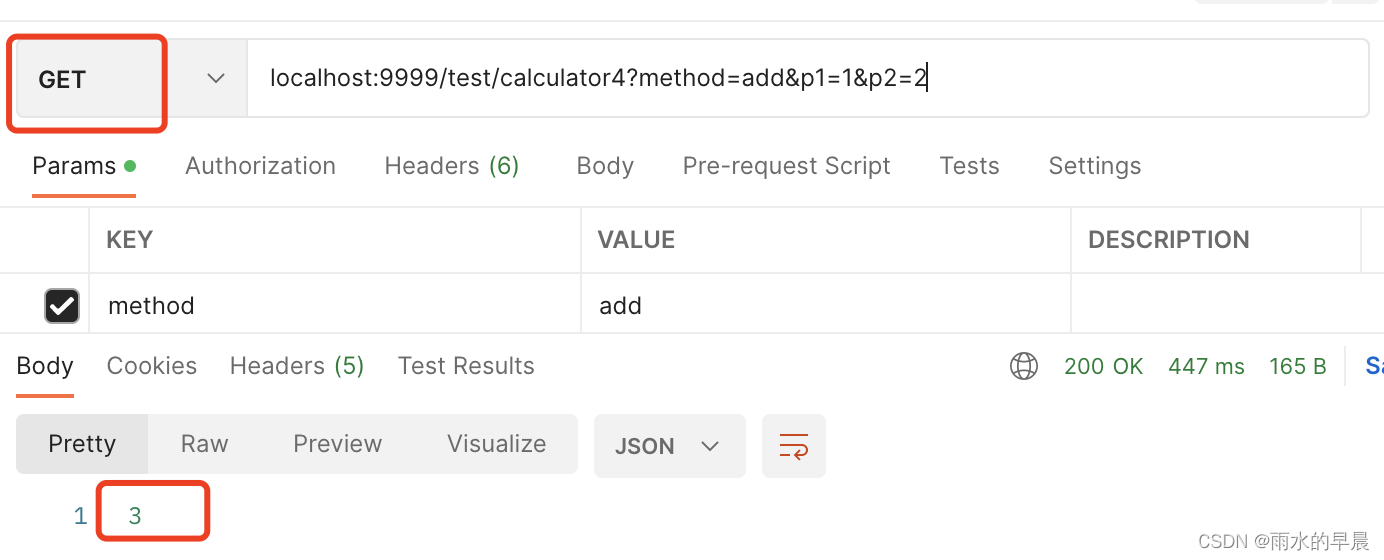Switch to the Authorization tab

[x=260, y=166]
